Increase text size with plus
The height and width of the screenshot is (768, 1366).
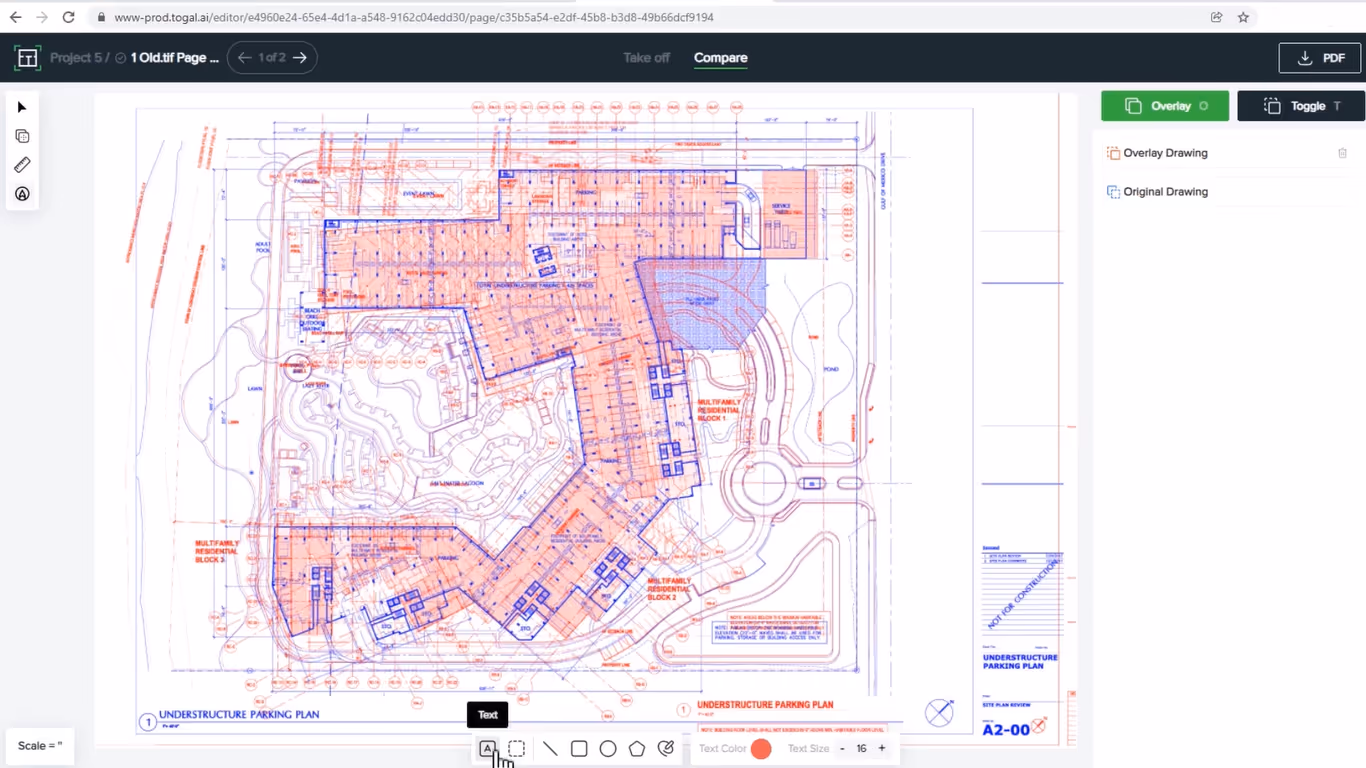881,748
